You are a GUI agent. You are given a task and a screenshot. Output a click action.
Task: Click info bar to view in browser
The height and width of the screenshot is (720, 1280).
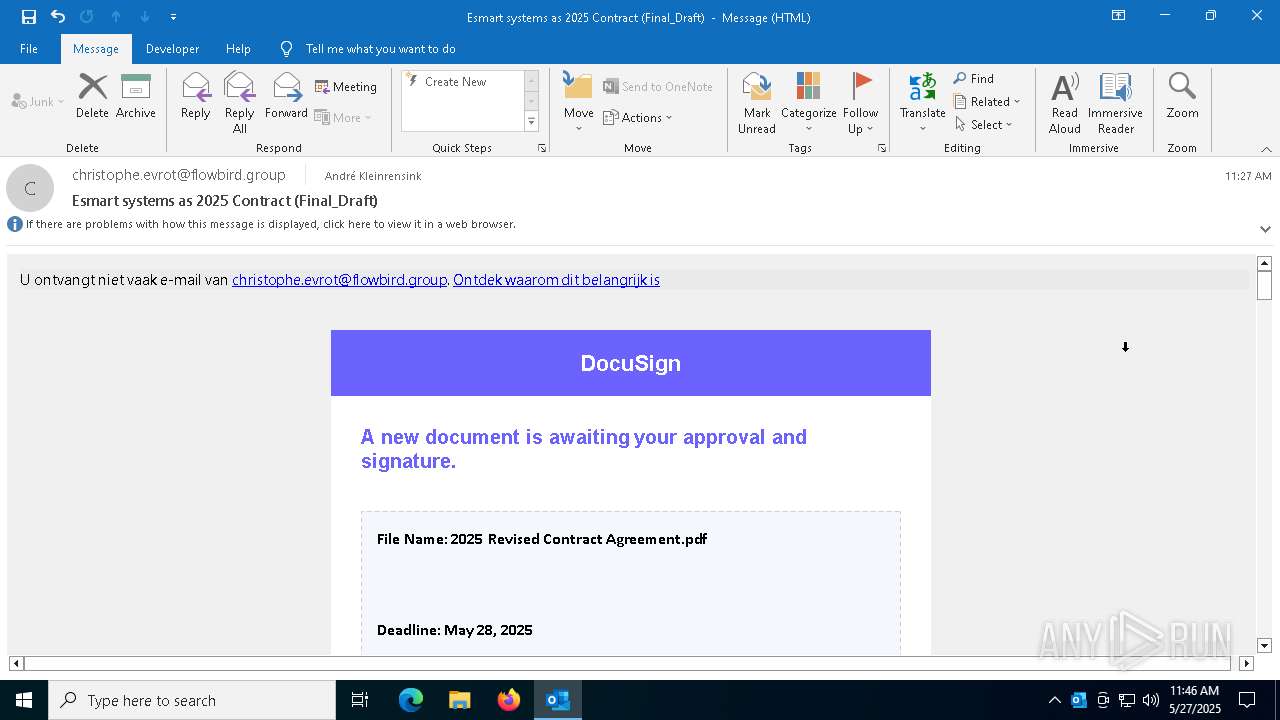coord(270,224)
